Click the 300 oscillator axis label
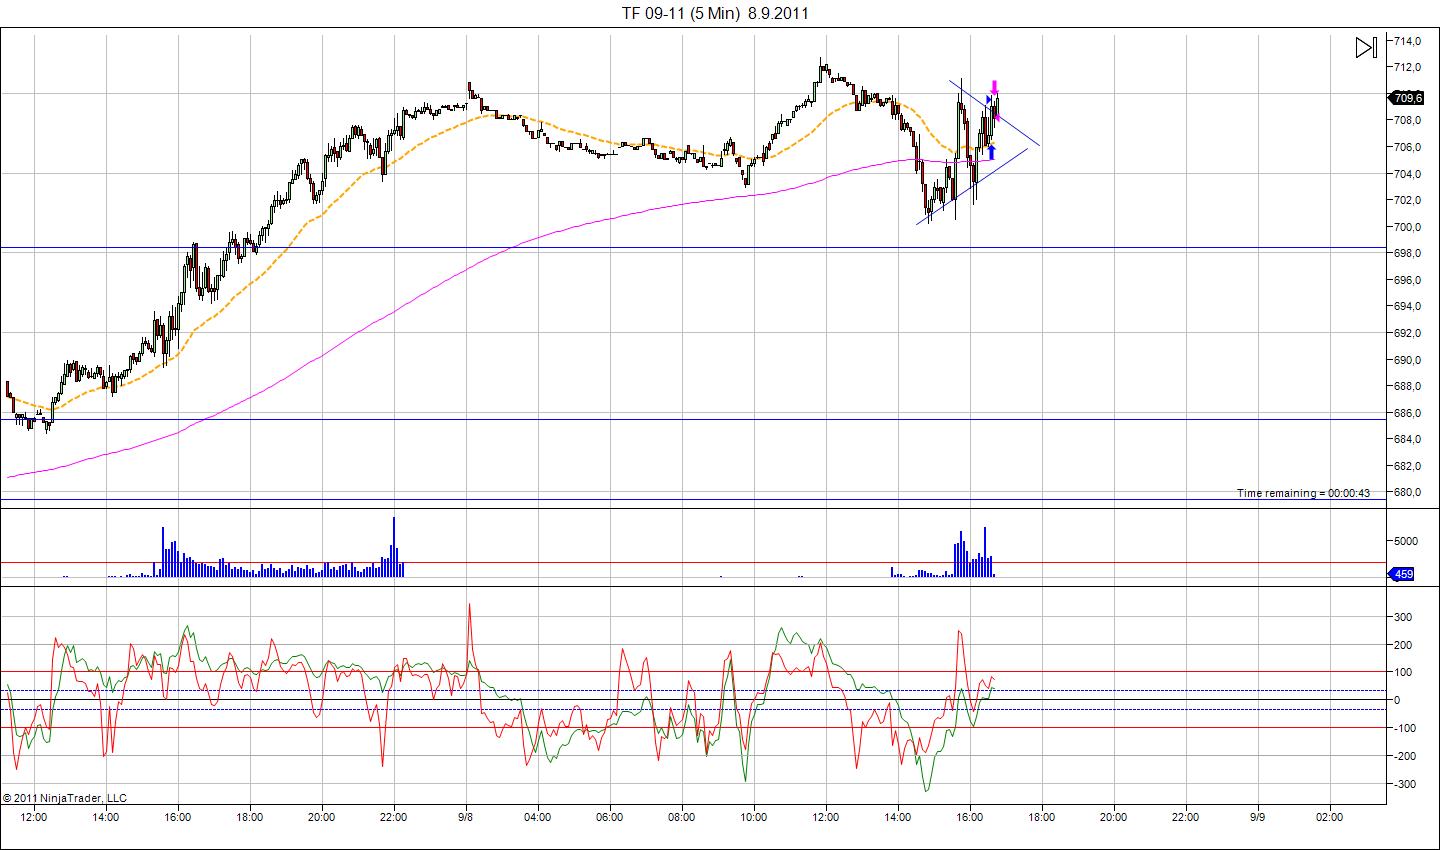The width and height of the screenshot is (1440, 850). point(1403,617)
